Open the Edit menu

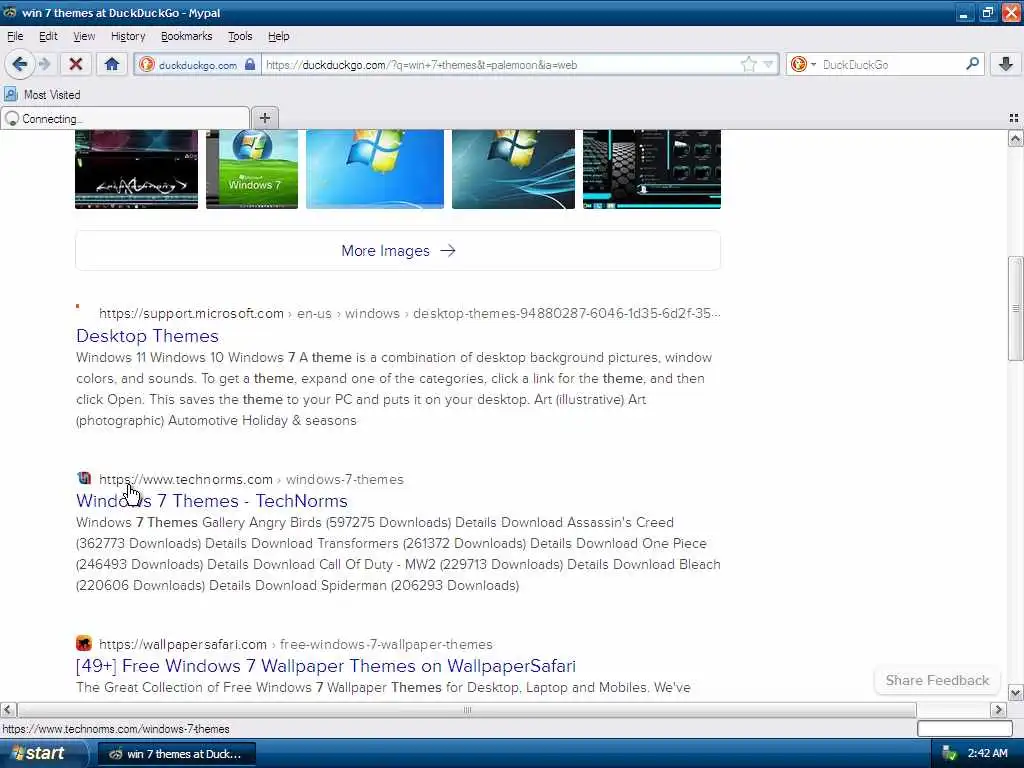click(x=48, y=36)
